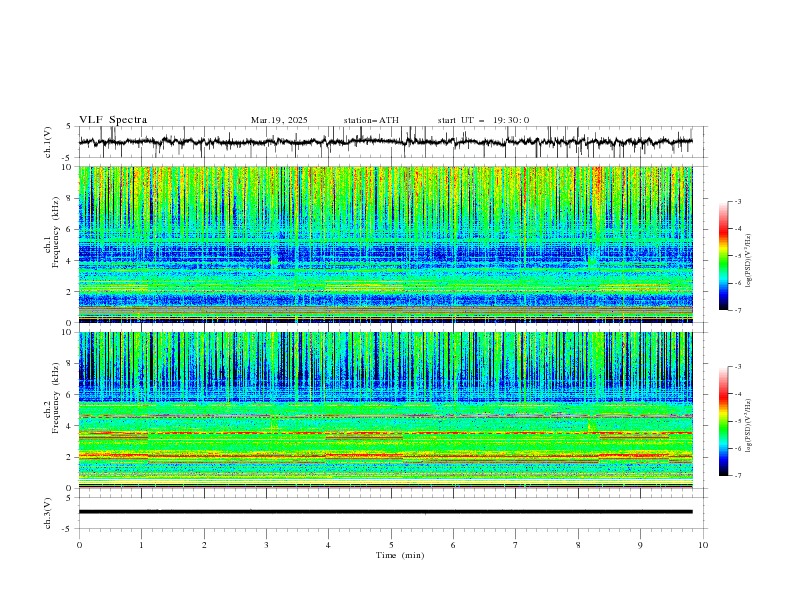Viewport: 792px width, 612px height.
Task: Click the "station=ATH" header label
Action: pyautogui.click(x=371, y=120)
